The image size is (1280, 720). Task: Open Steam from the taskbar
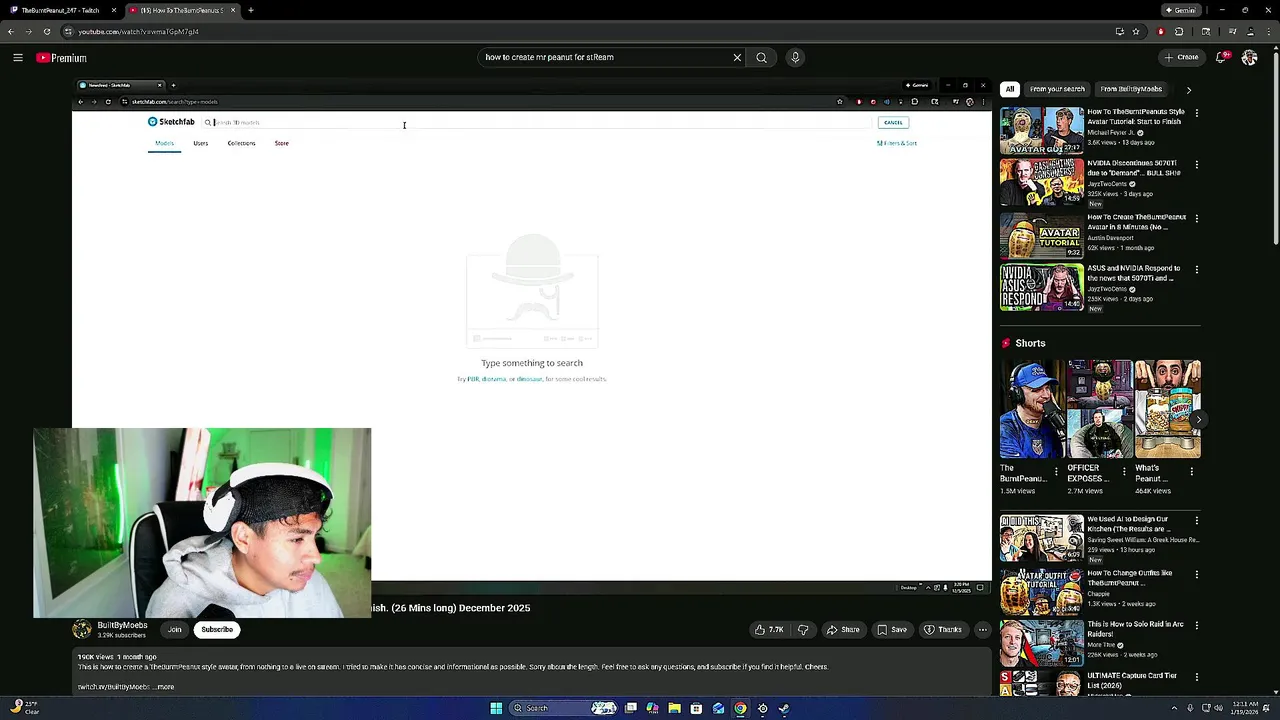click(x=784, y=708)
